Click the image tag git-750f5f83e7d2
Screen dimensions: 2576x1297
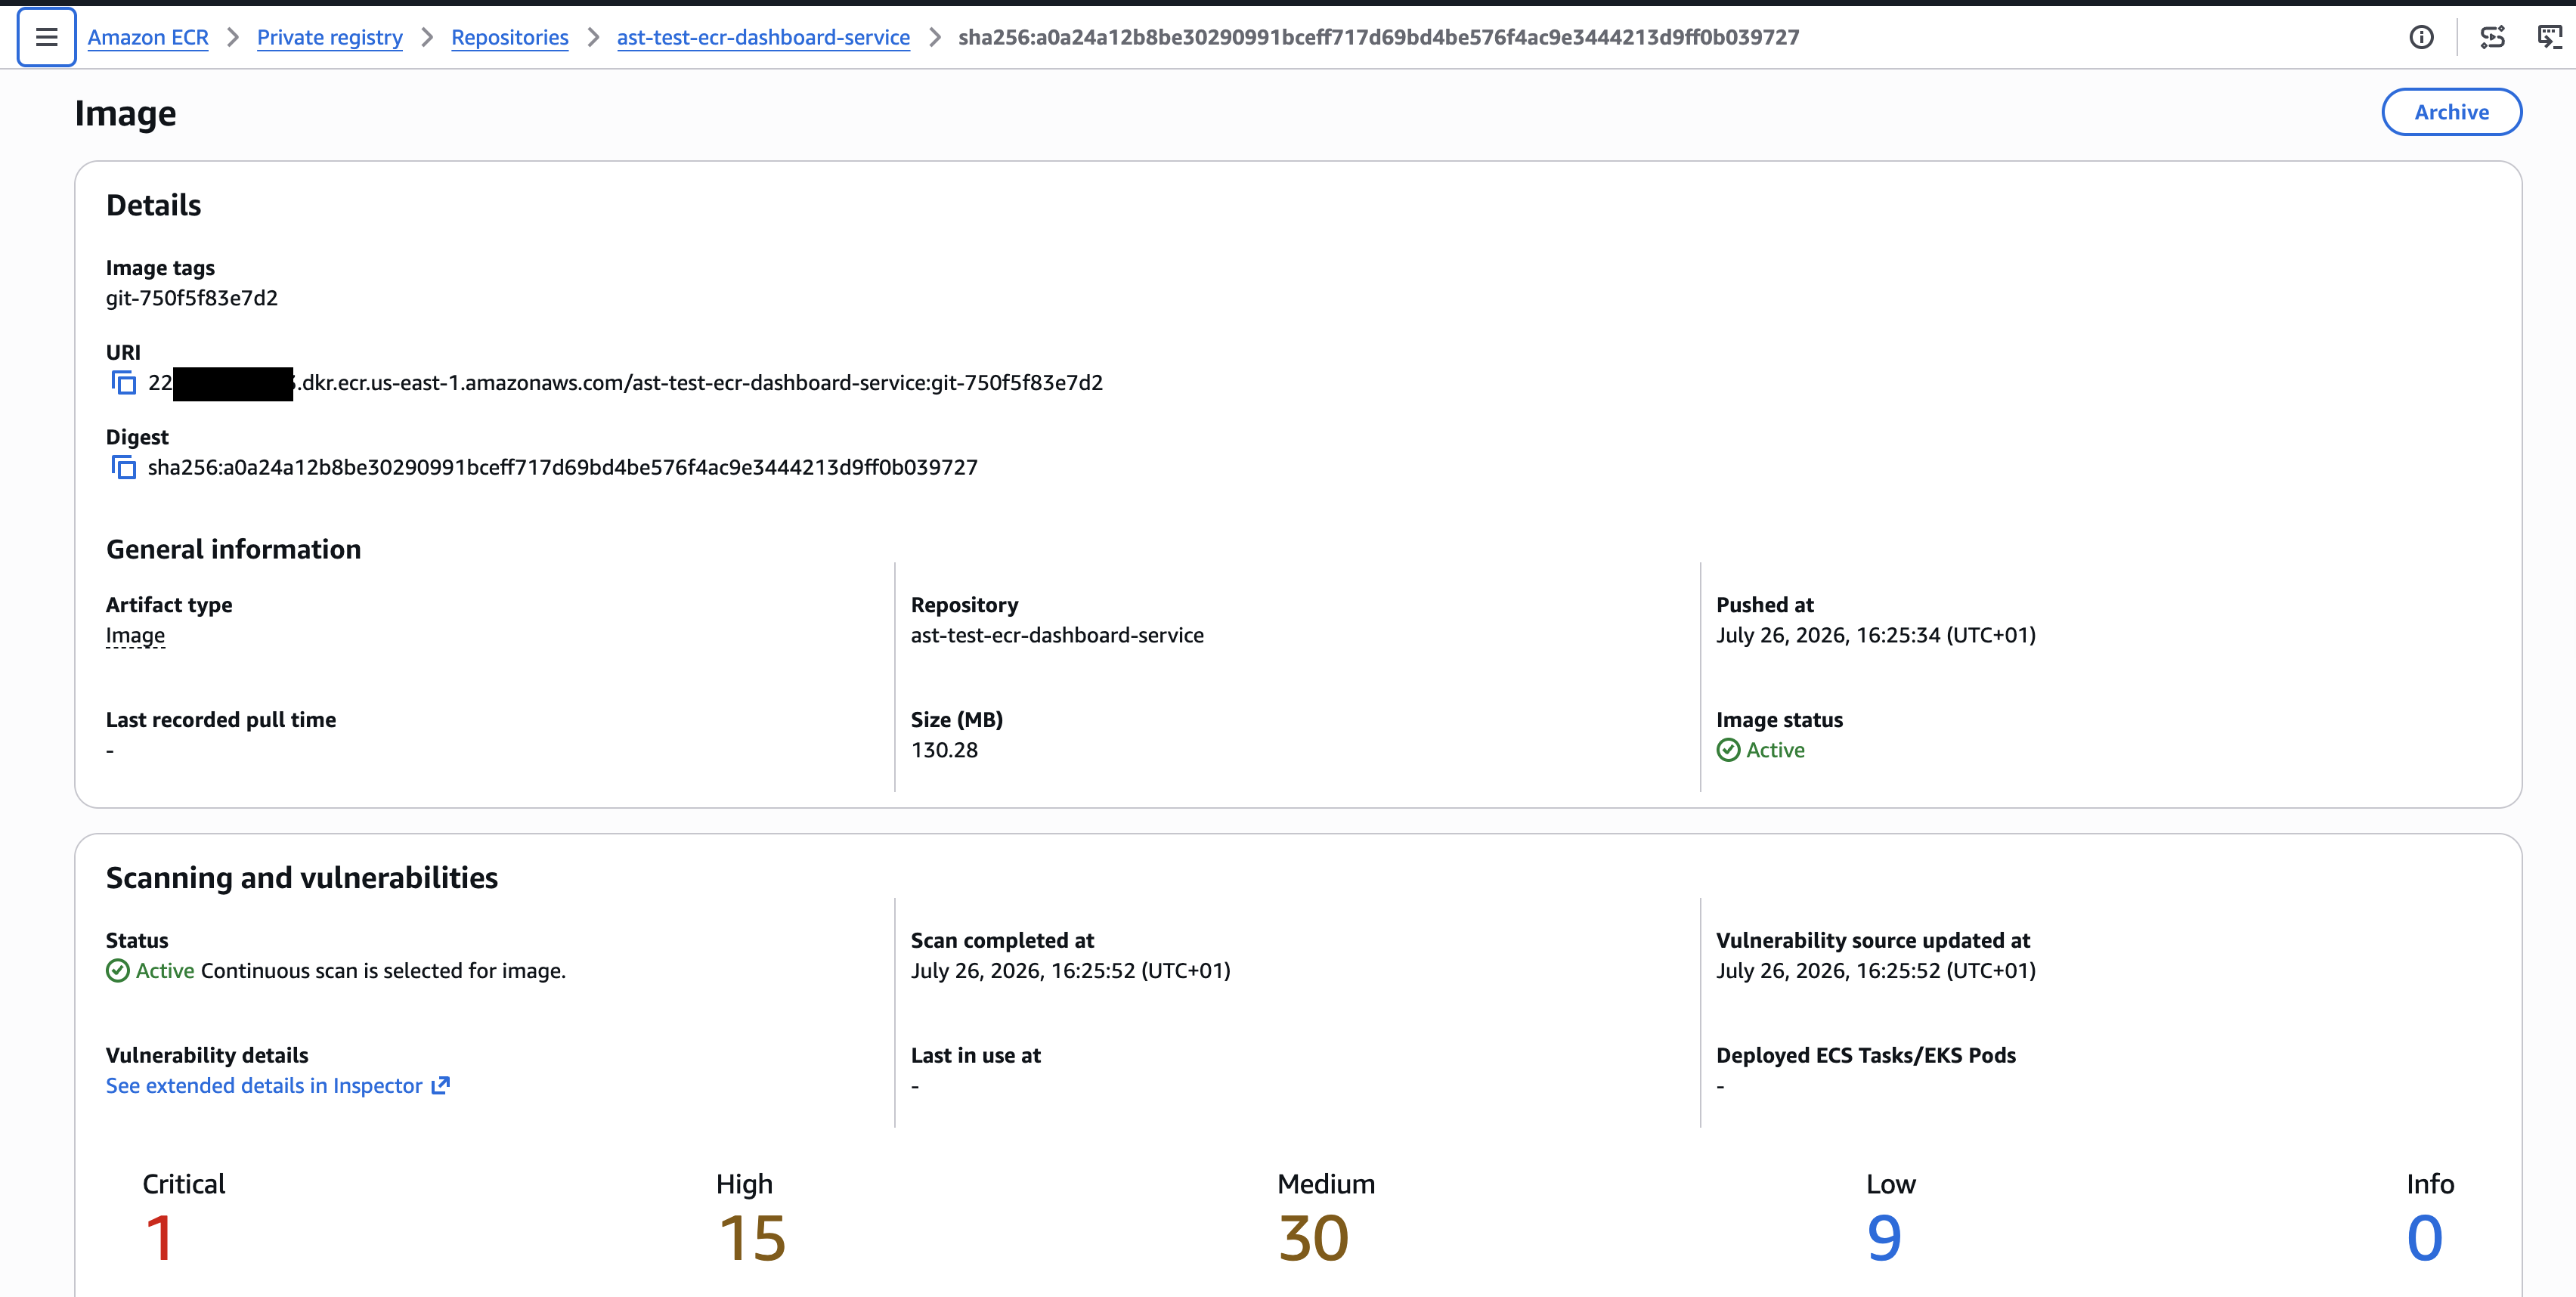coord(192,298)
